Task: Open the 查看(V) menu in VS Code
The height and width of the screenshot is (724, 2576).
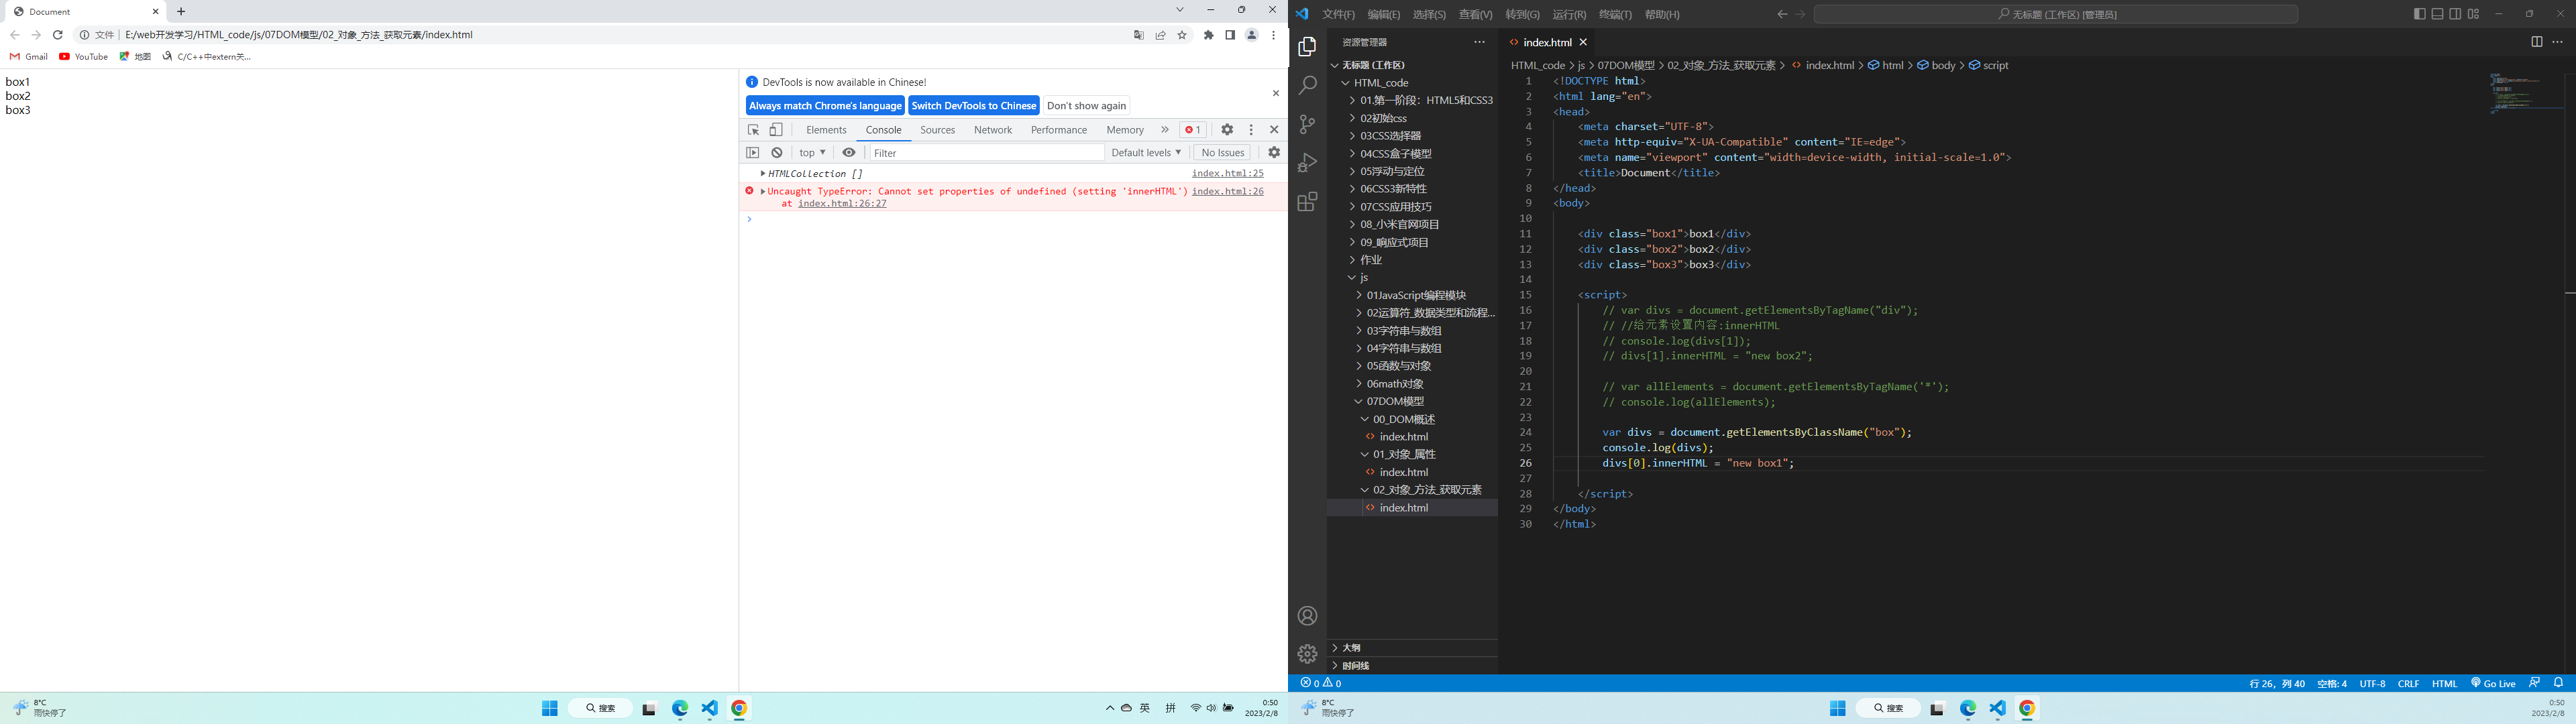Action: [x=1475, y=14]
